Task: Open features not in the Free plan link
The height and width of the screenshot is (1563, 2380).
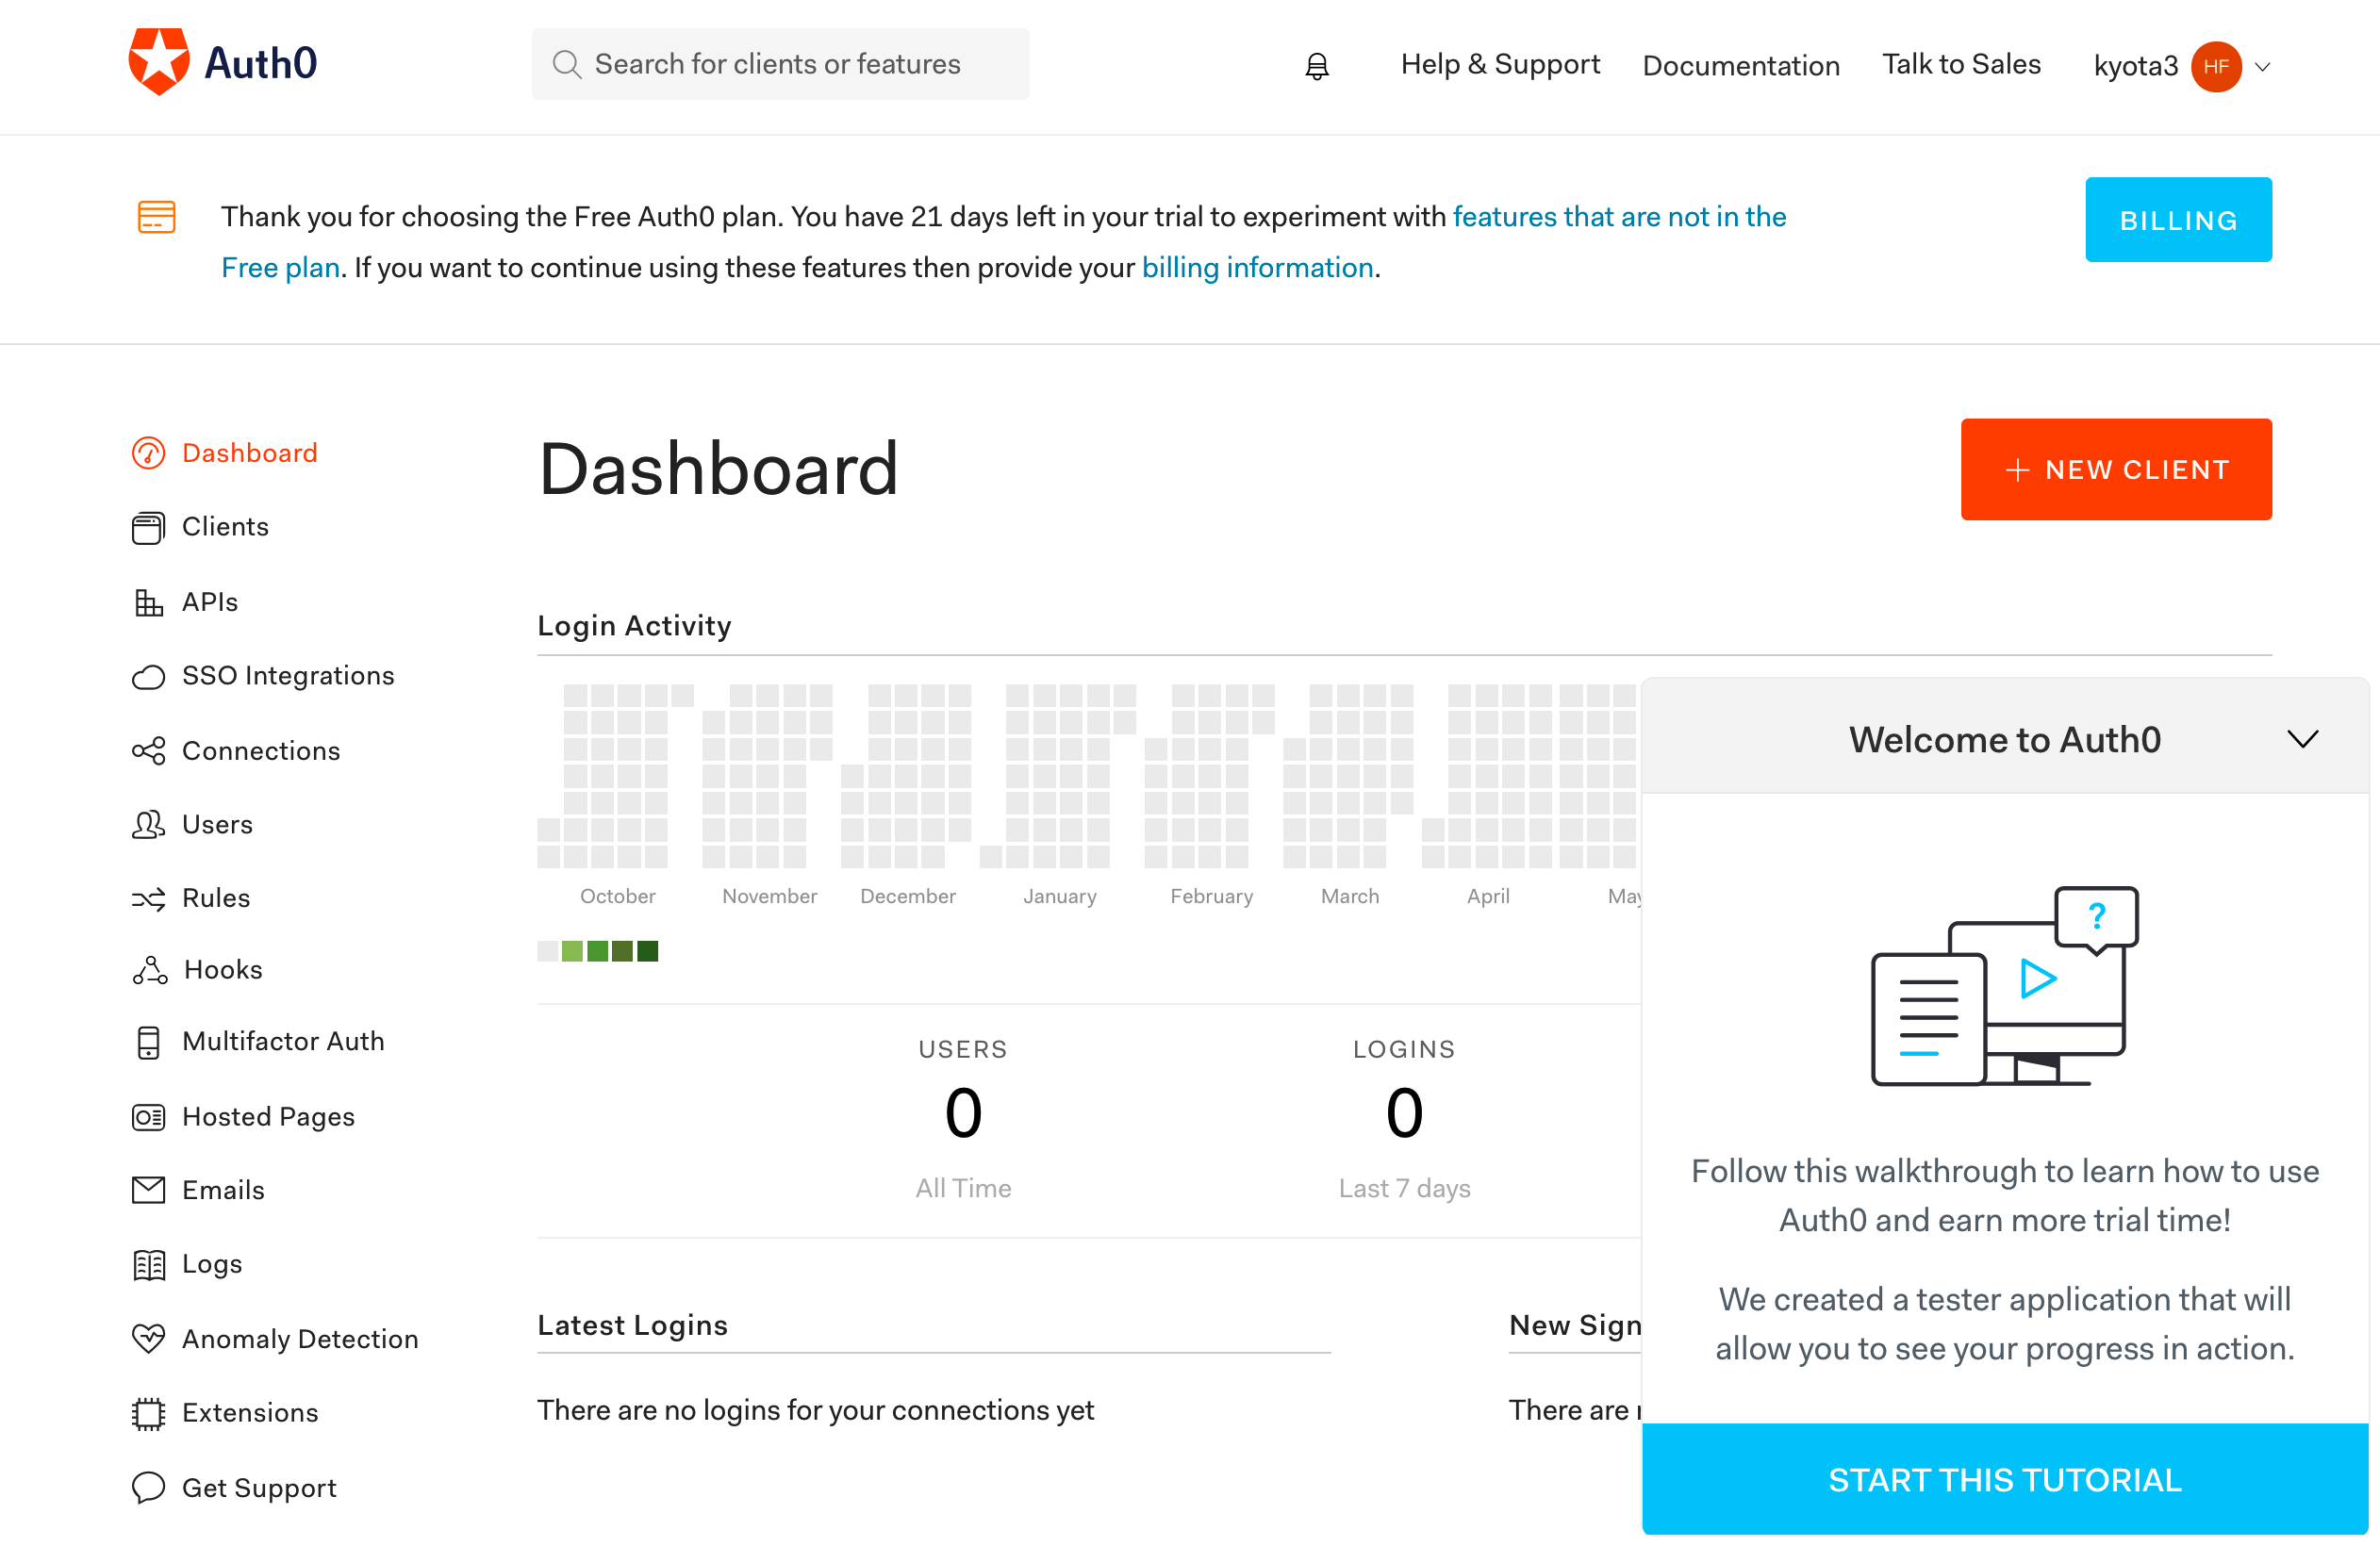Action: click(x=1619, y=217)
